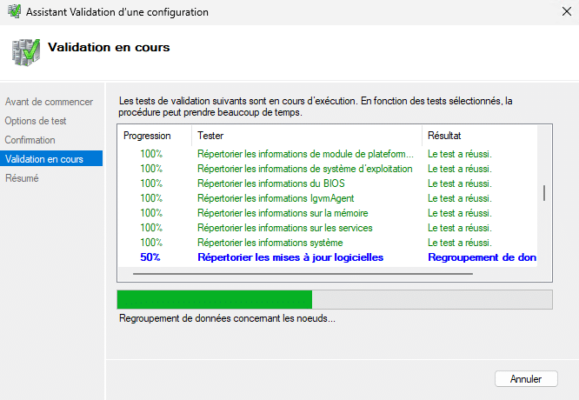Click the wizard icon in title bar
This screenshot has height=400, width=579.
(14, 11)
